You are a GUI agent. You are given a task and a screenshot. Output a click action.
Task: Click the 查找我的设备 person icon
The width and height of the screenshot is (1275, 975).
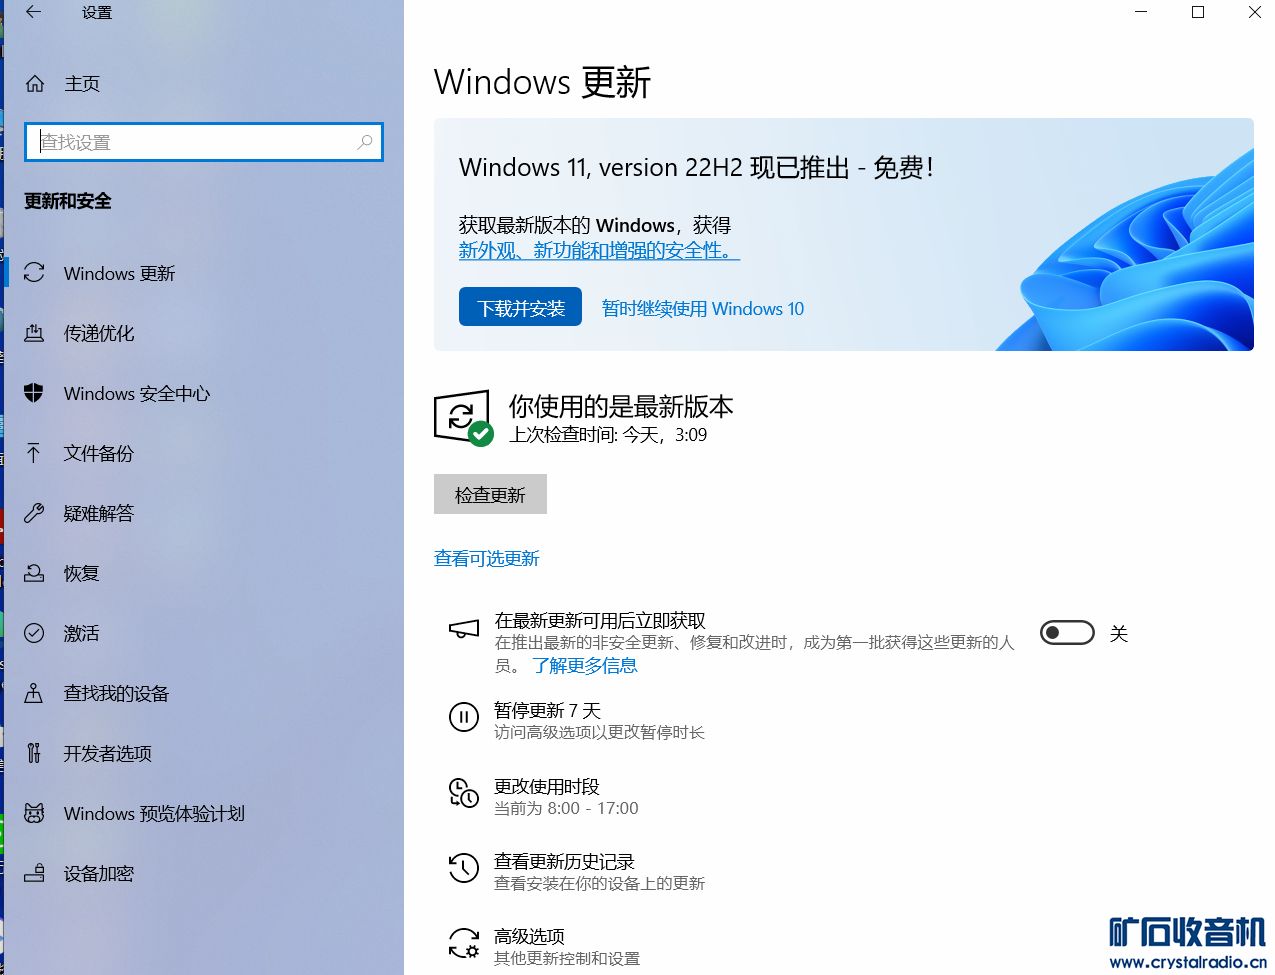(x=34, y=693)
